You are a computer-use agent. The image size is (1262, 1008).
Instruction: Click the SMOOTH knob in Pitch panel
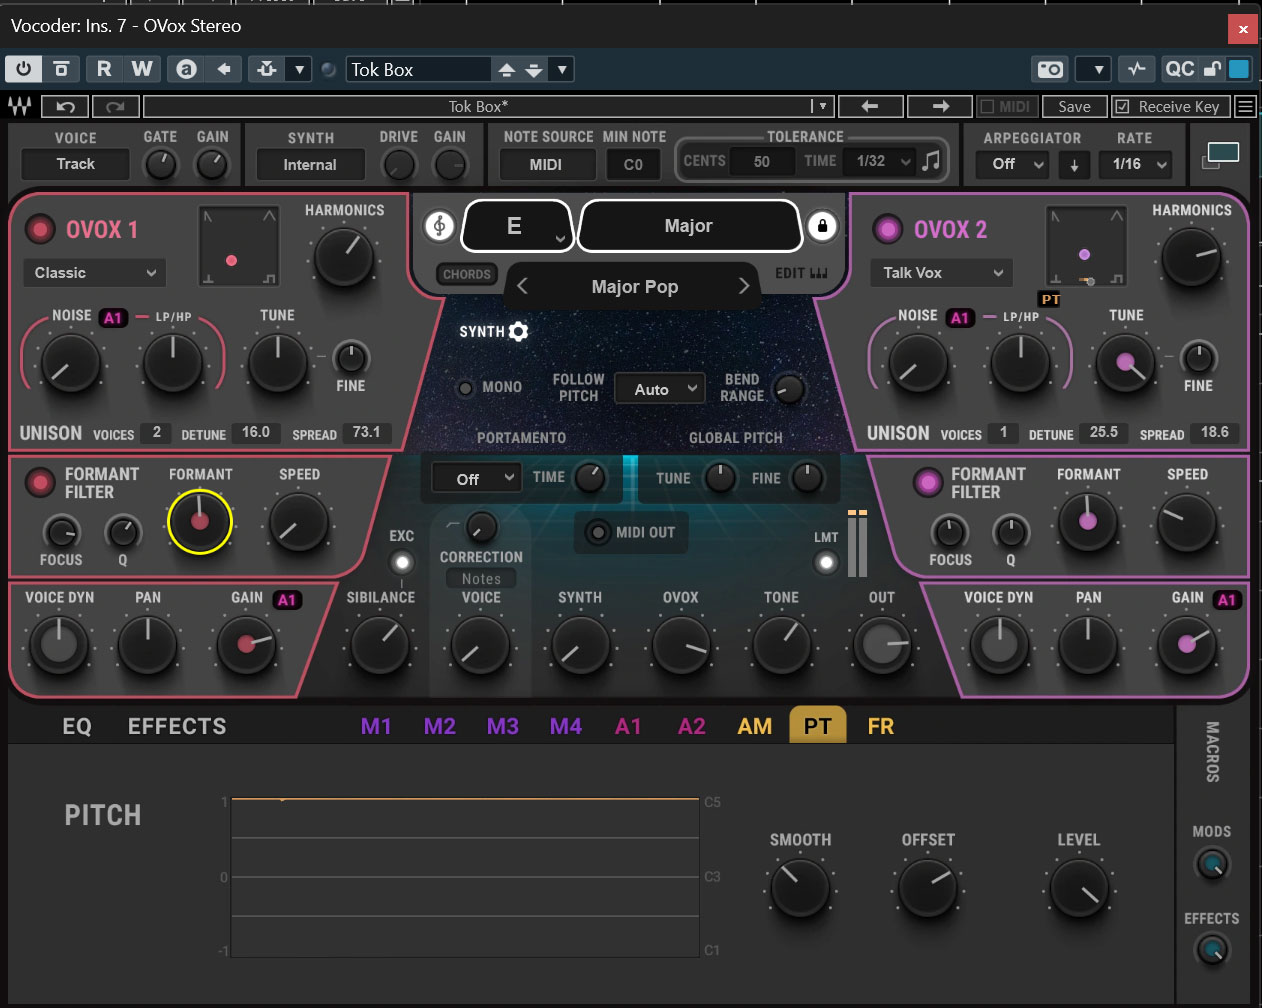[x=800, y=887]
